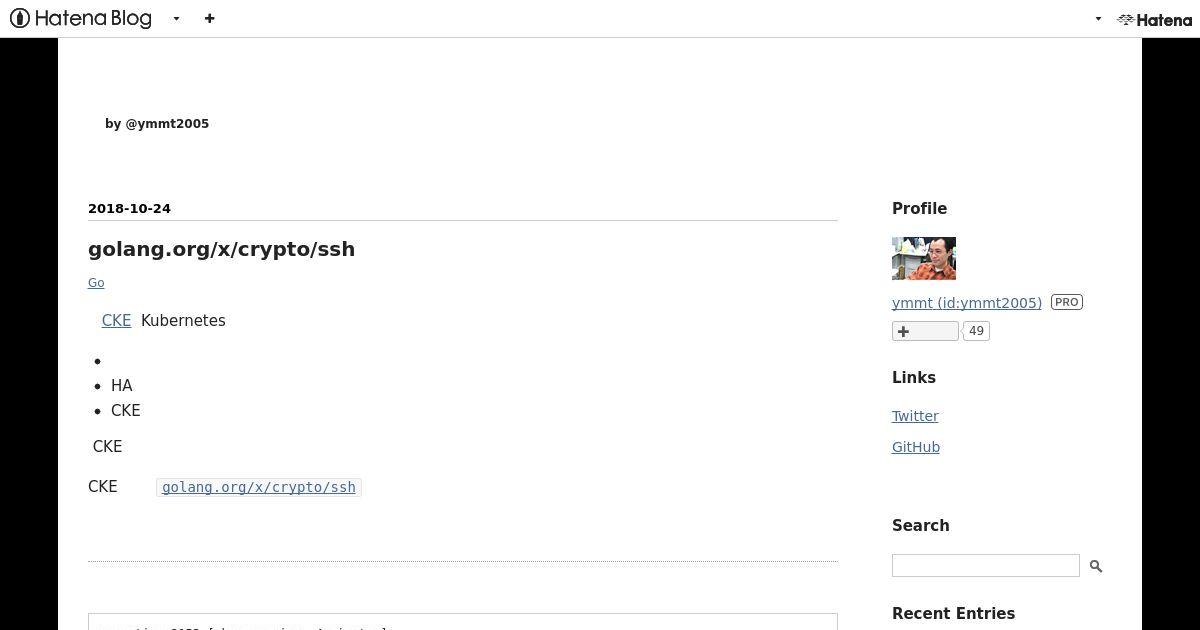Open the Twitter link
This screenshot has height=630, width=1200.
[x=915, y=416]
